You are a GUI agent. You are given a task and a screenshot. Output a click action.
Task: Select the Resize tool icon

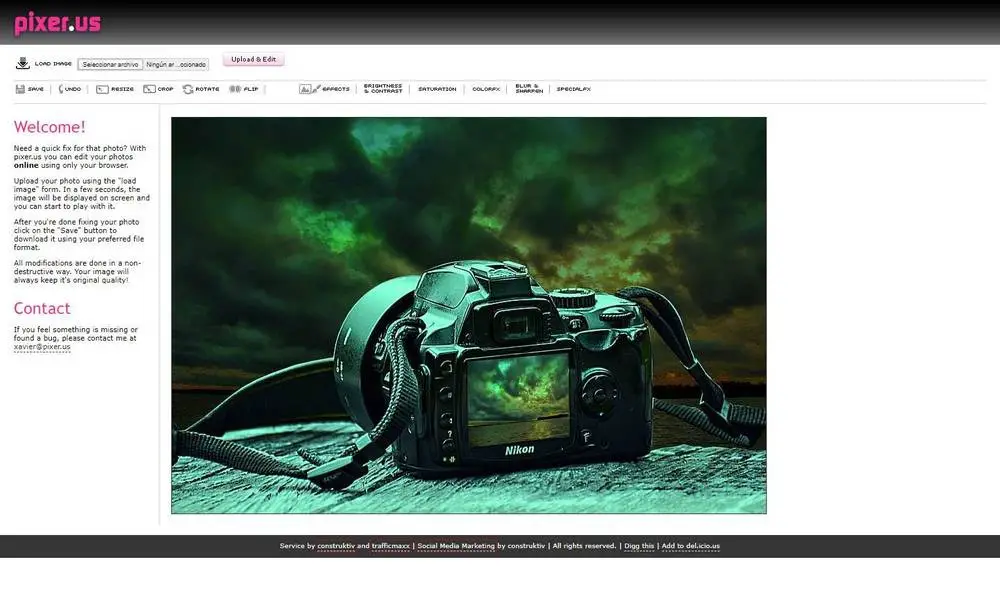[102, 89]
